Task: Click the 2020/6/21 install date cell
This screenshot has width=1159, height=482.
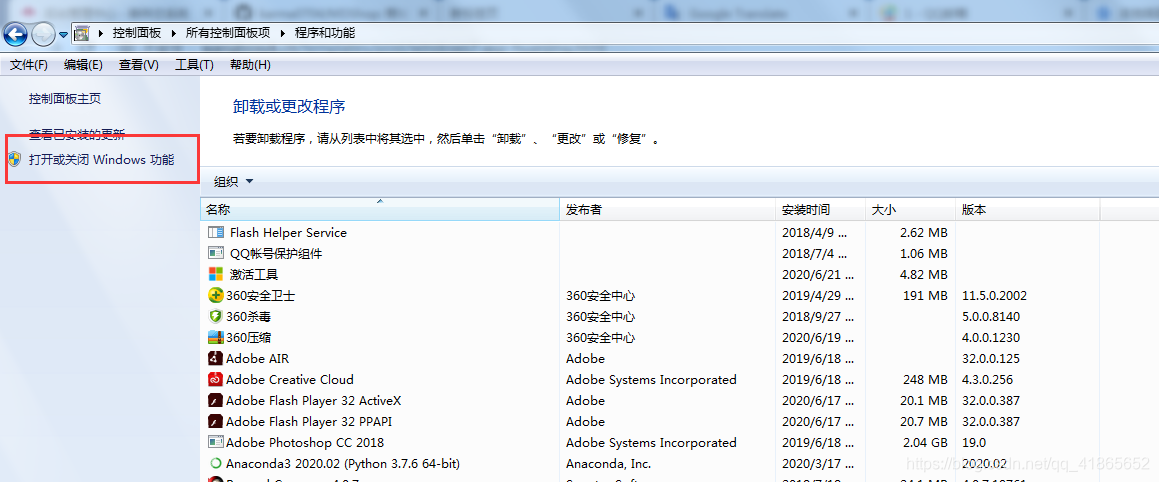Action: point(819,274)
